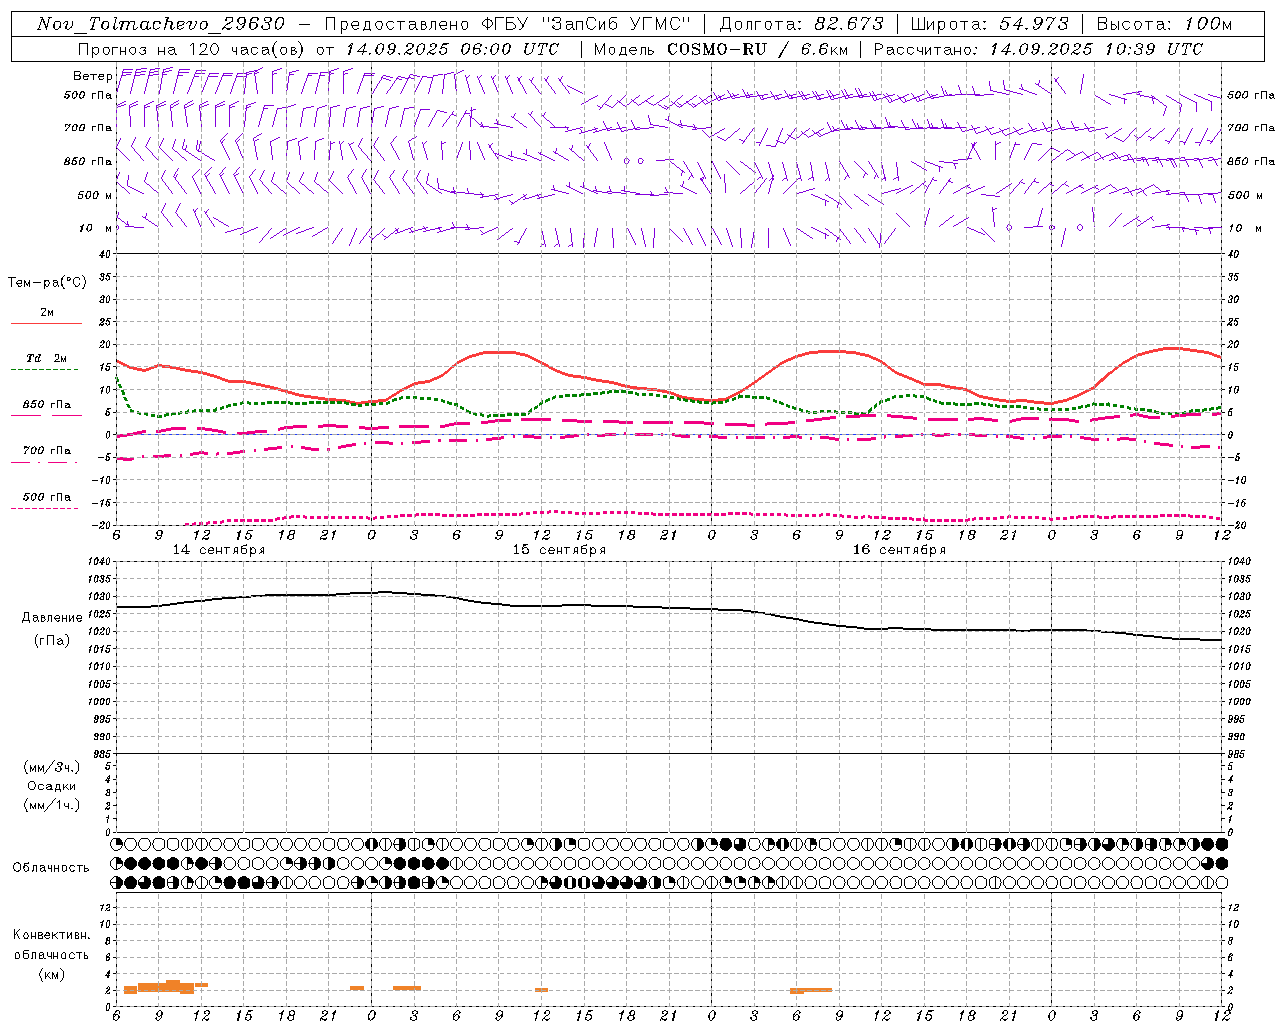
Task: Click the 'Долгота: 82.673' longitude value
Action: (802, 24)
